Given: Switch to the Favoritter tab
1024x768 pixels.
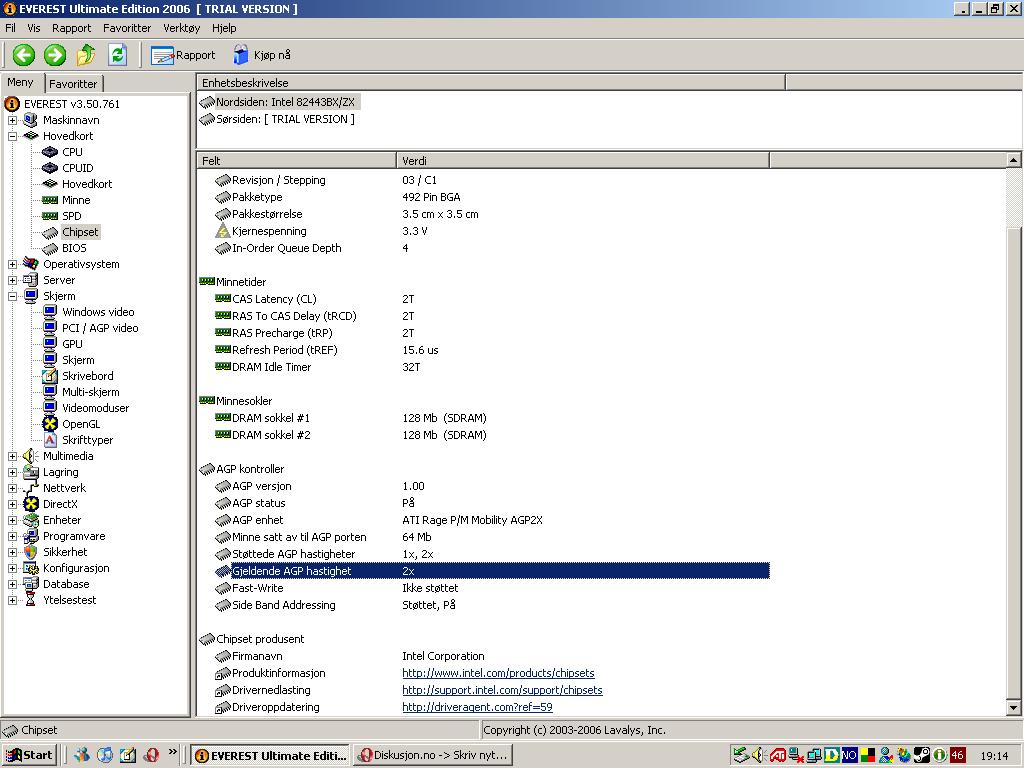Looking at the screenshot, I should (x=73, y=84).
